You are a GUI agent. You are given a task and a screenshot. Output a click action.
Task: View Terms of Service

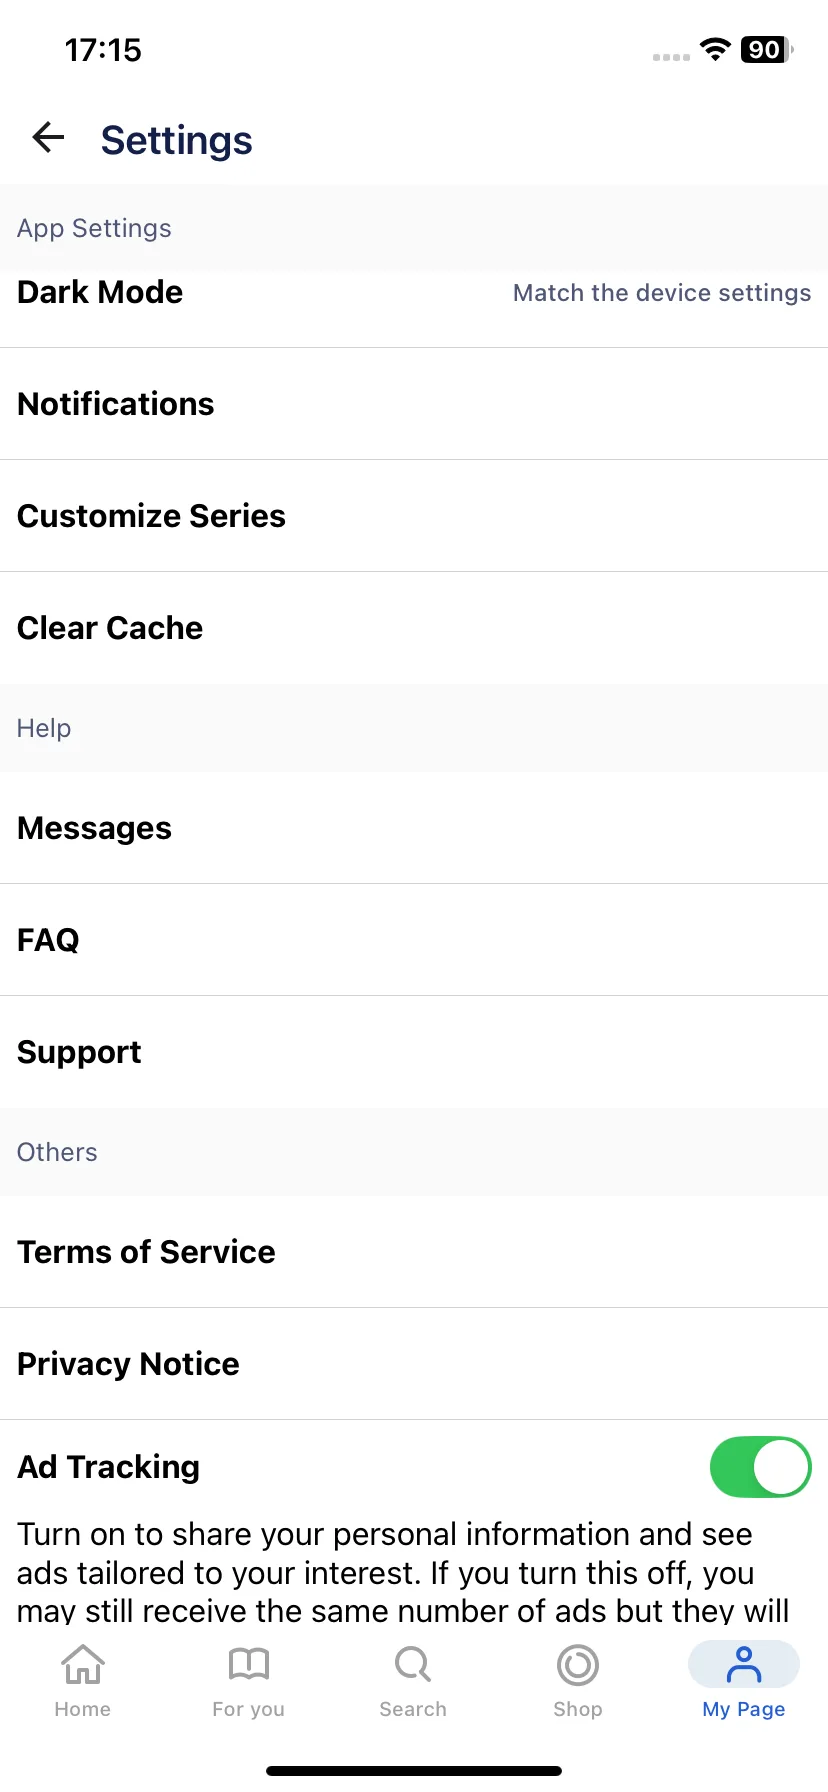tap(414, 1252)
